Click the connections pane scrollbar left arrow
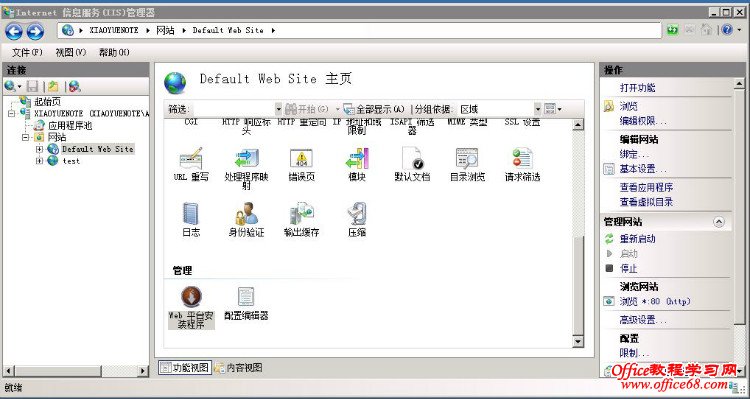 9,371
